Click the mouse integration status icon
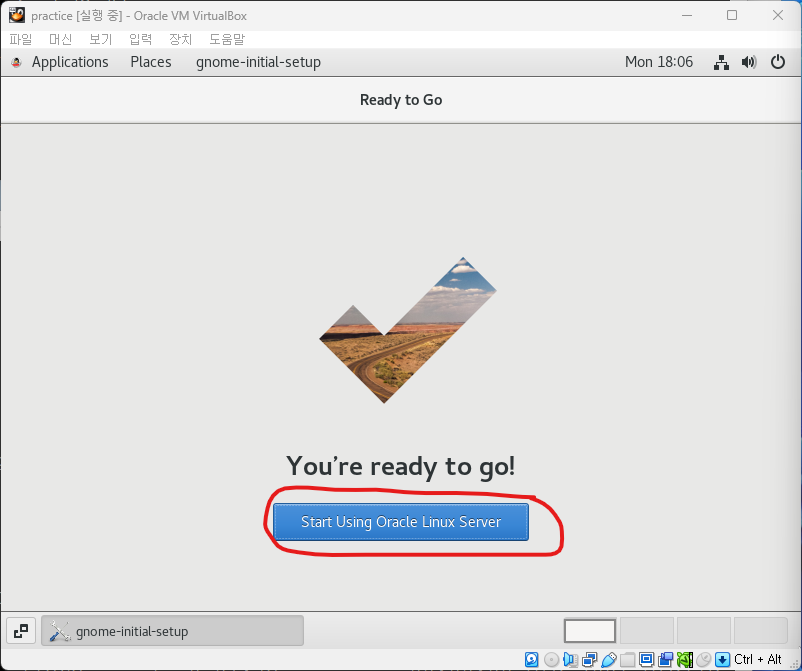The width and height of the screenshot is (802, 671). click(x=704, y=659)
